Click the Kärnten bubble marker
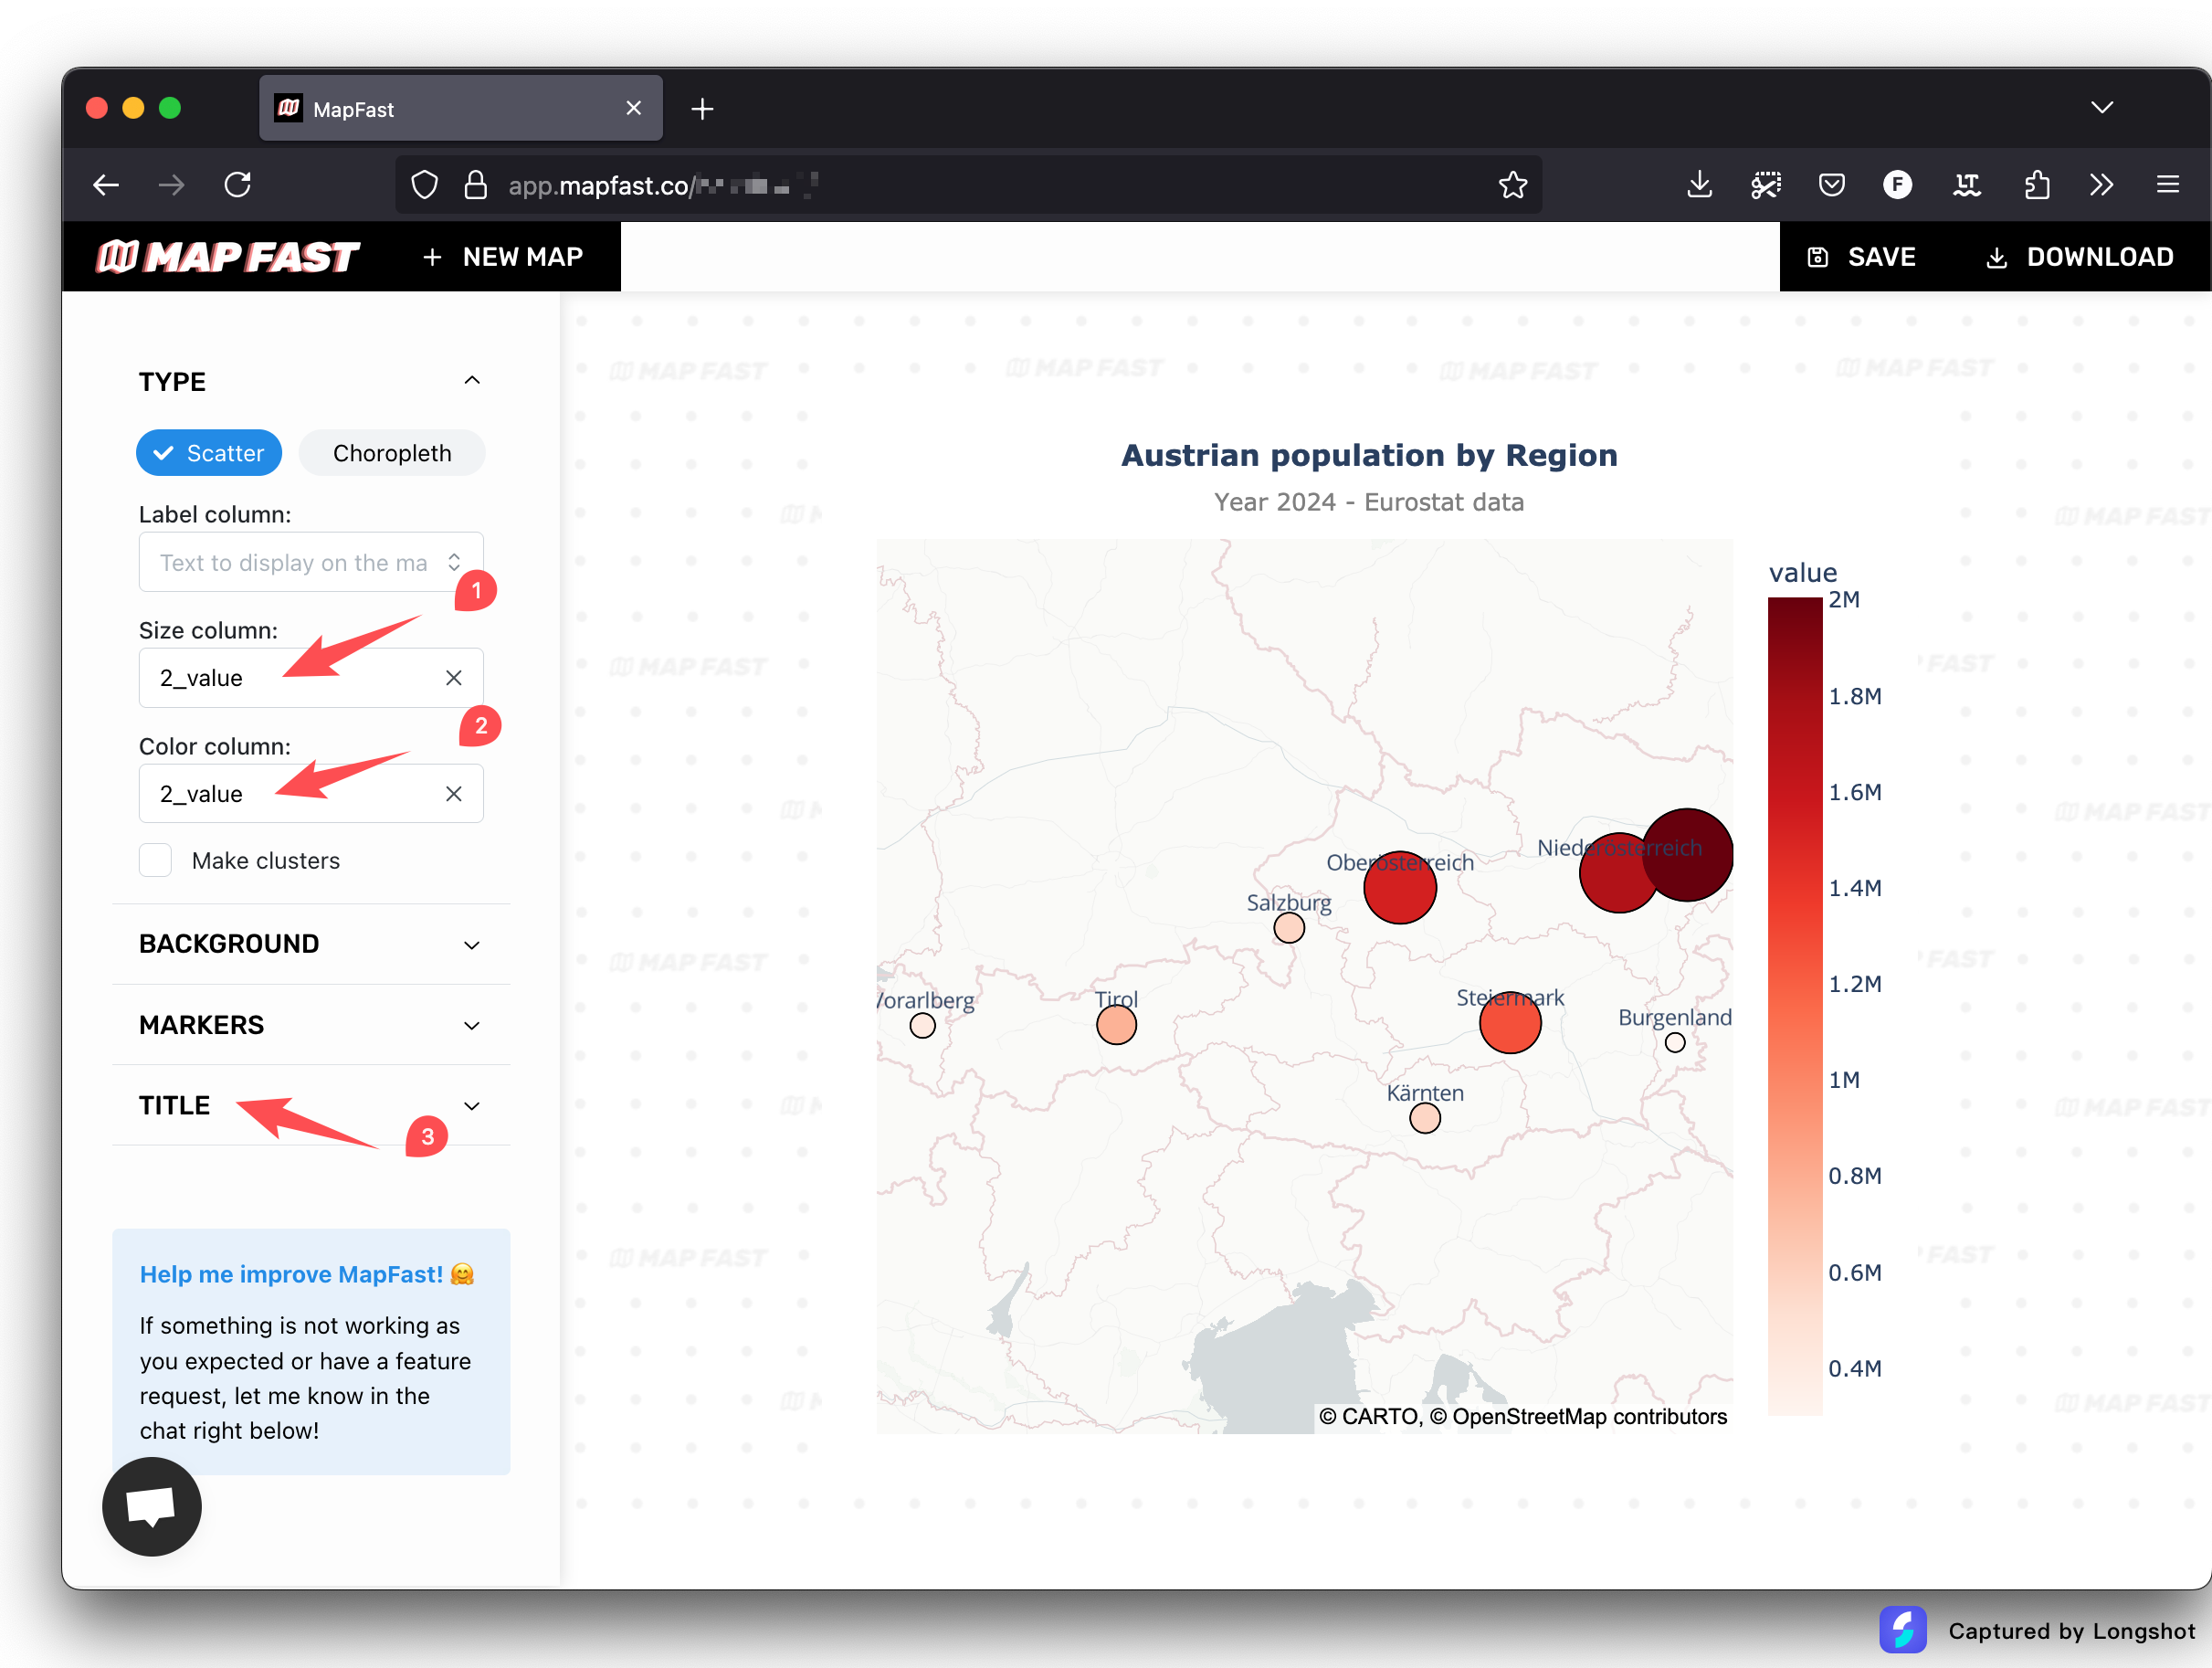Viewport: 2212px width, 1668px height. (1425, 1118)
